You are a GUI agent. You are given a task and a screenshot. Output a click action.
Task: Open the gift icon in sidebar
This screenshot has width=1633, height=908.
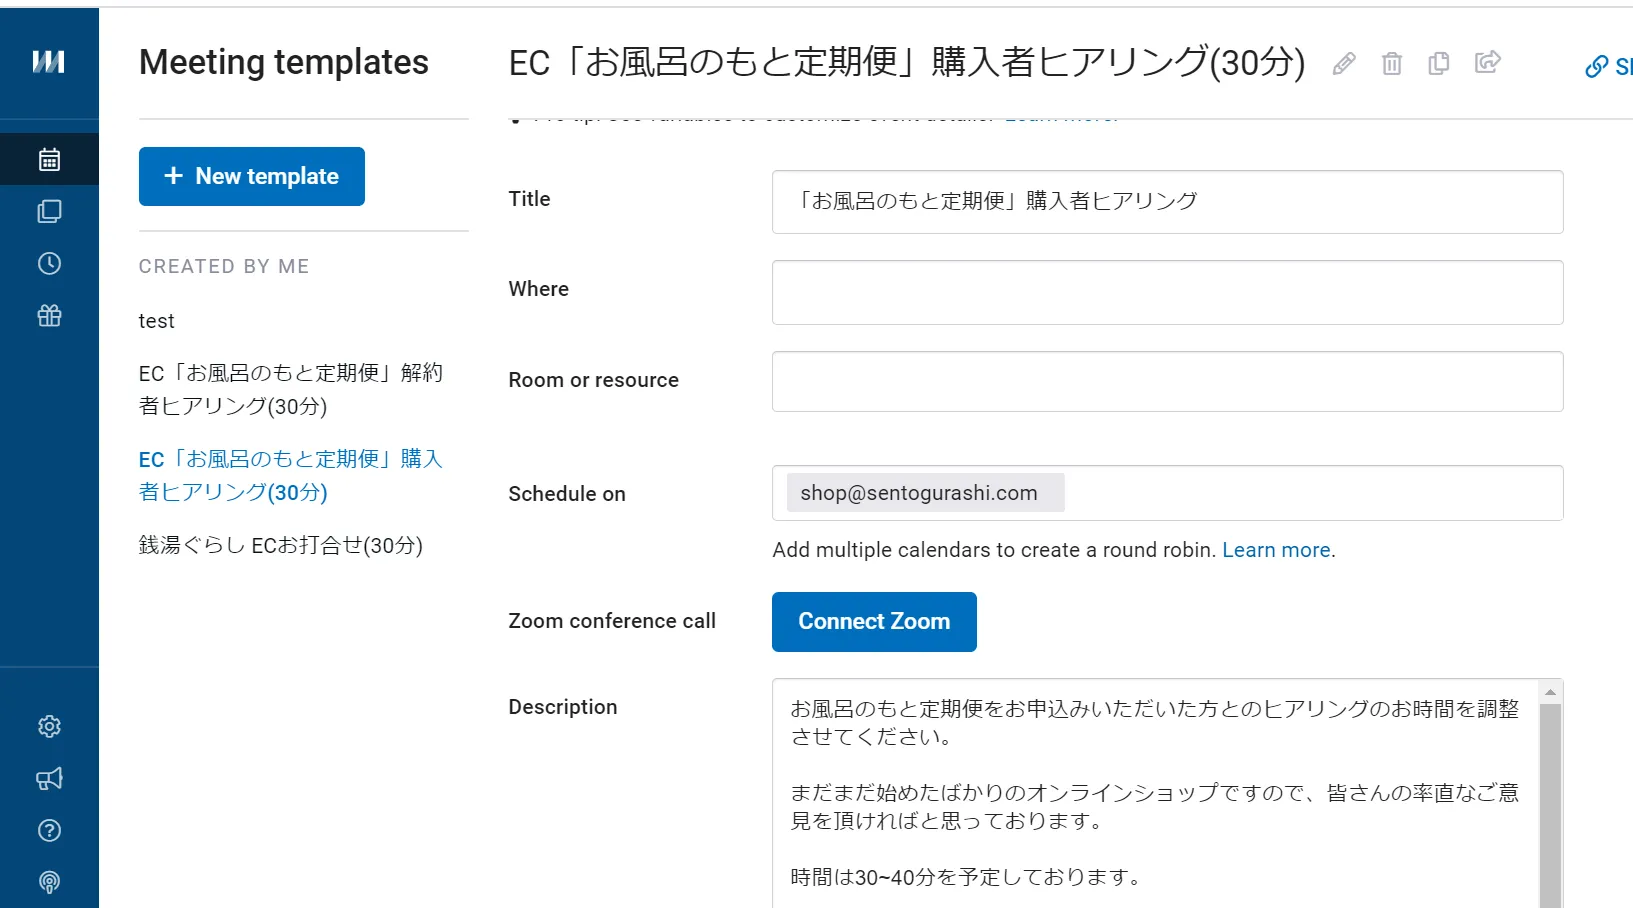point(49,316)
